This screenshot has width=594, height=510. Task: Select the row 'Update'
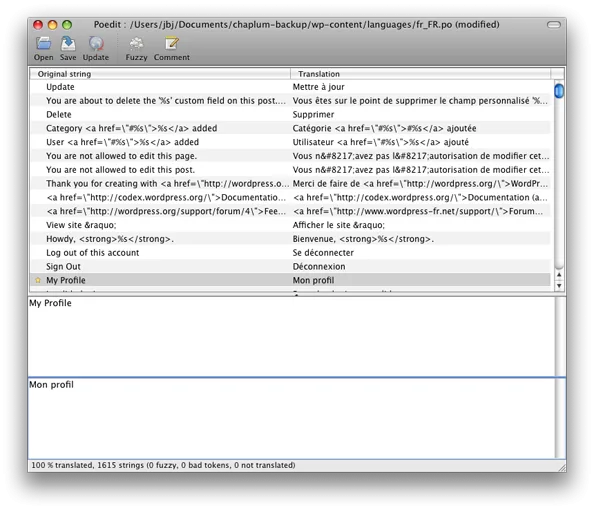click(x=290, y=87)
